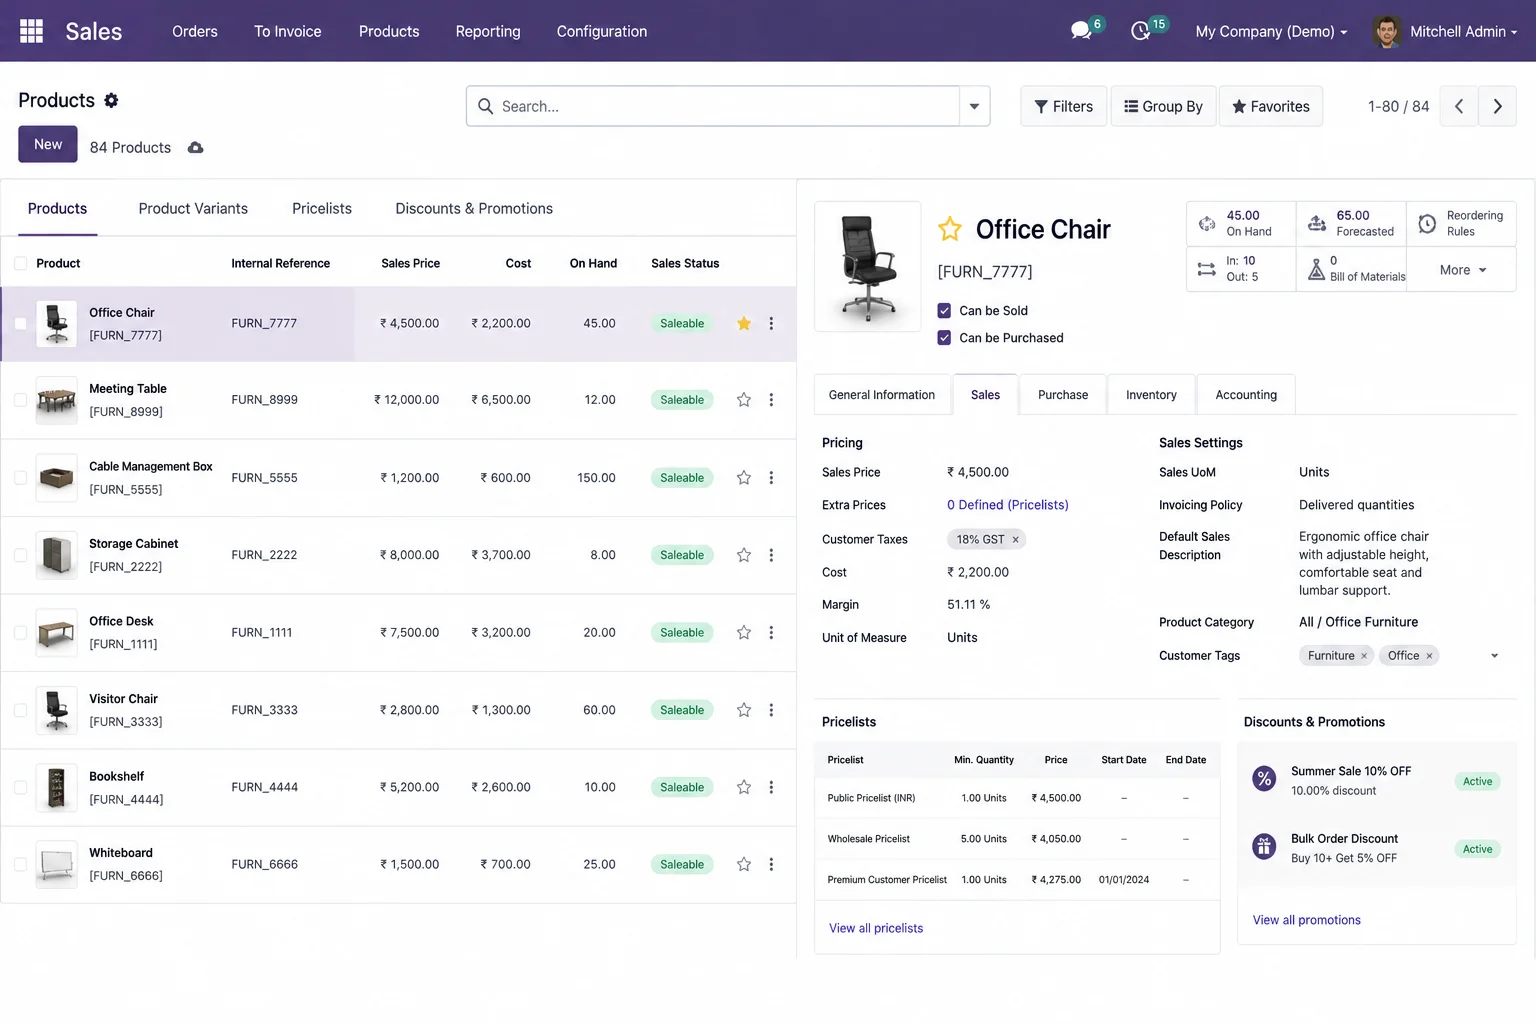Toggle favorite star next to Office Chair title
The image size is (1536, 1024).
click(x=950, y=229)
